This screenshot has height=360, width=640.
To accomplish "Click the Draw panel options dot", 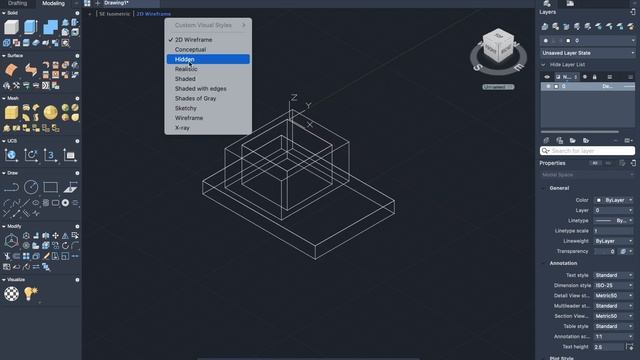I will pos(77,173).
